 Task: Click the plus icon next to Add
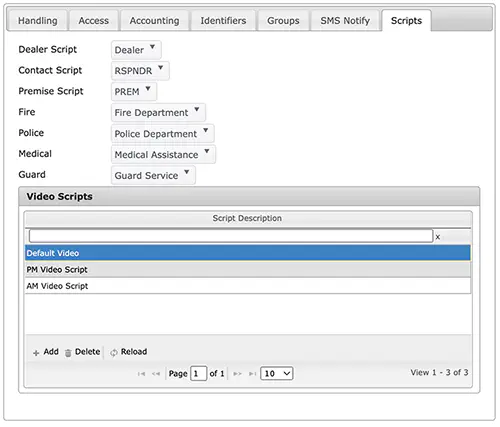click(x=36, y=353)
